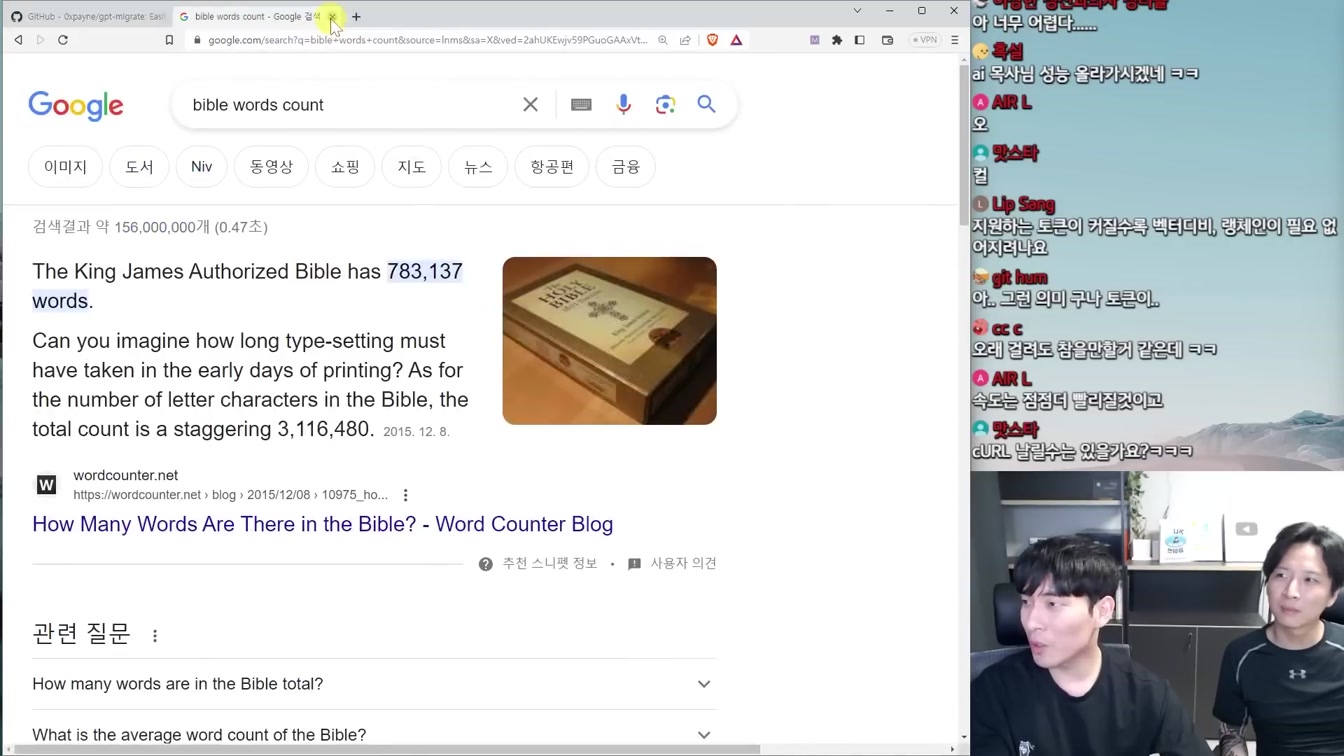
Task: Close the bible words count tab
Action: [332, 16]
